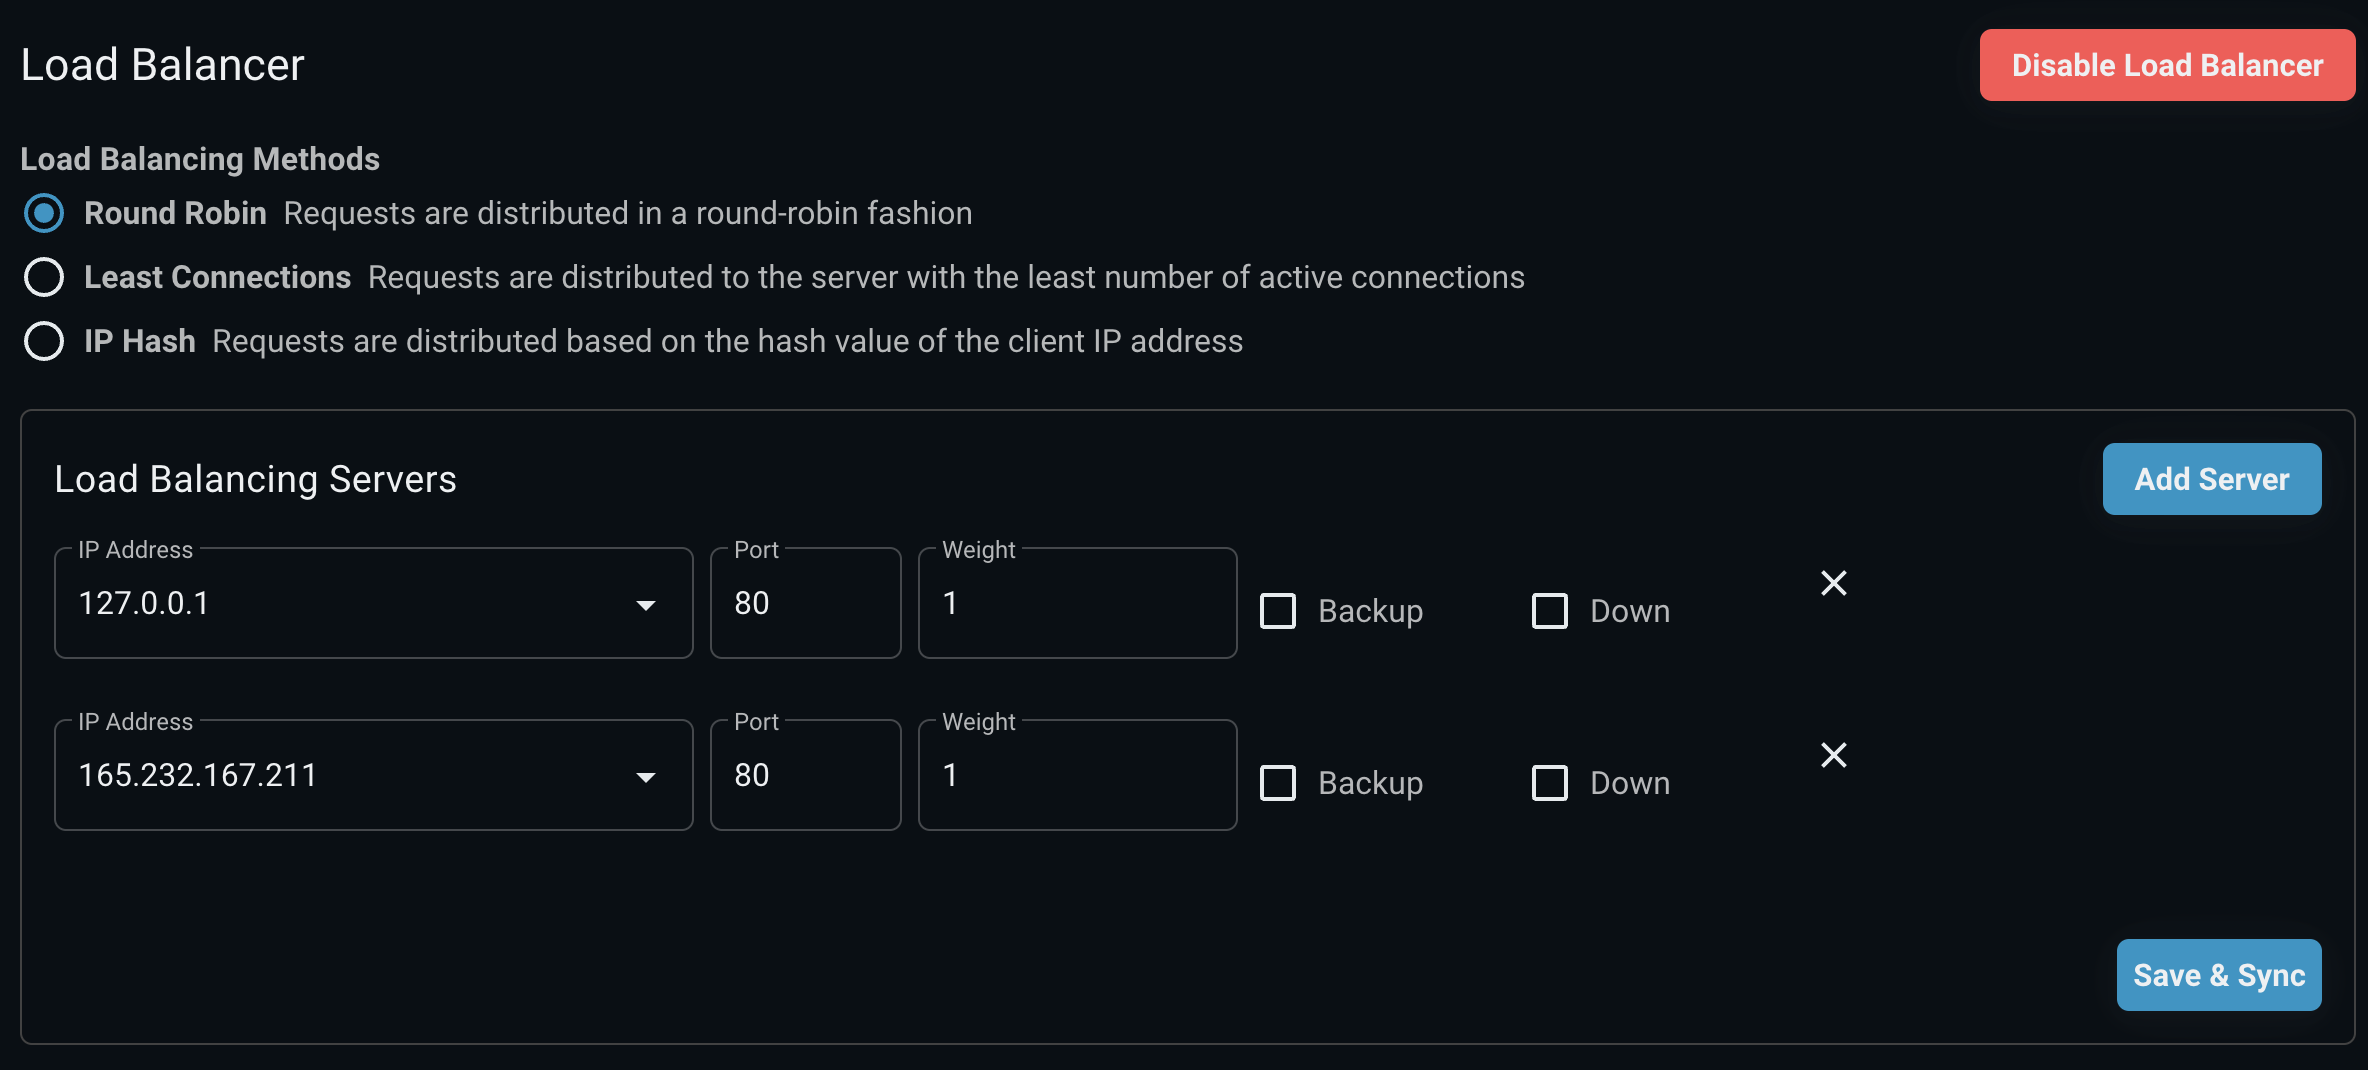The image size is (2368, 1070).
Task: Open the 127.0.0.1 IP Address dropdown
Action: [647, 605]
